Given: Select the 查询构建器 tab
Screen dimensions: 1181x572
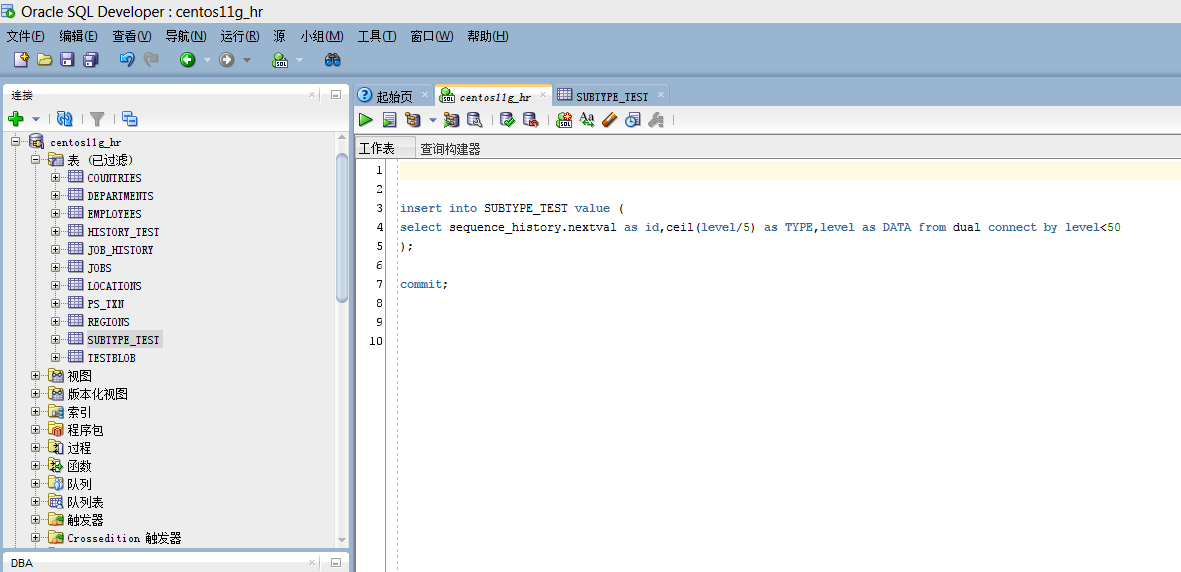Looking at the screenshot, I should tap(450, 149).
